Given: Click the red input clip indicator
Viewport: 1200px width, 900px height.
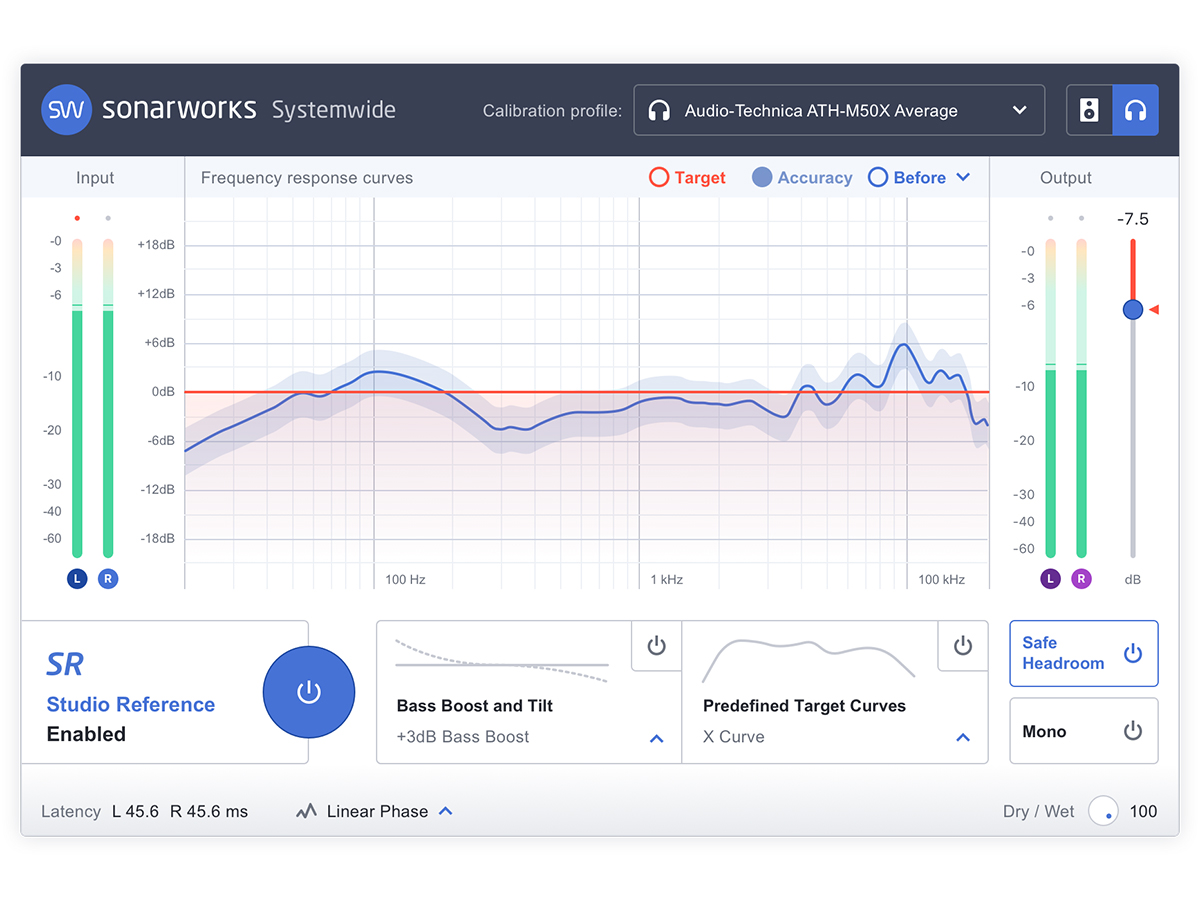Looking at the screenshot, I should pos(77,217).
